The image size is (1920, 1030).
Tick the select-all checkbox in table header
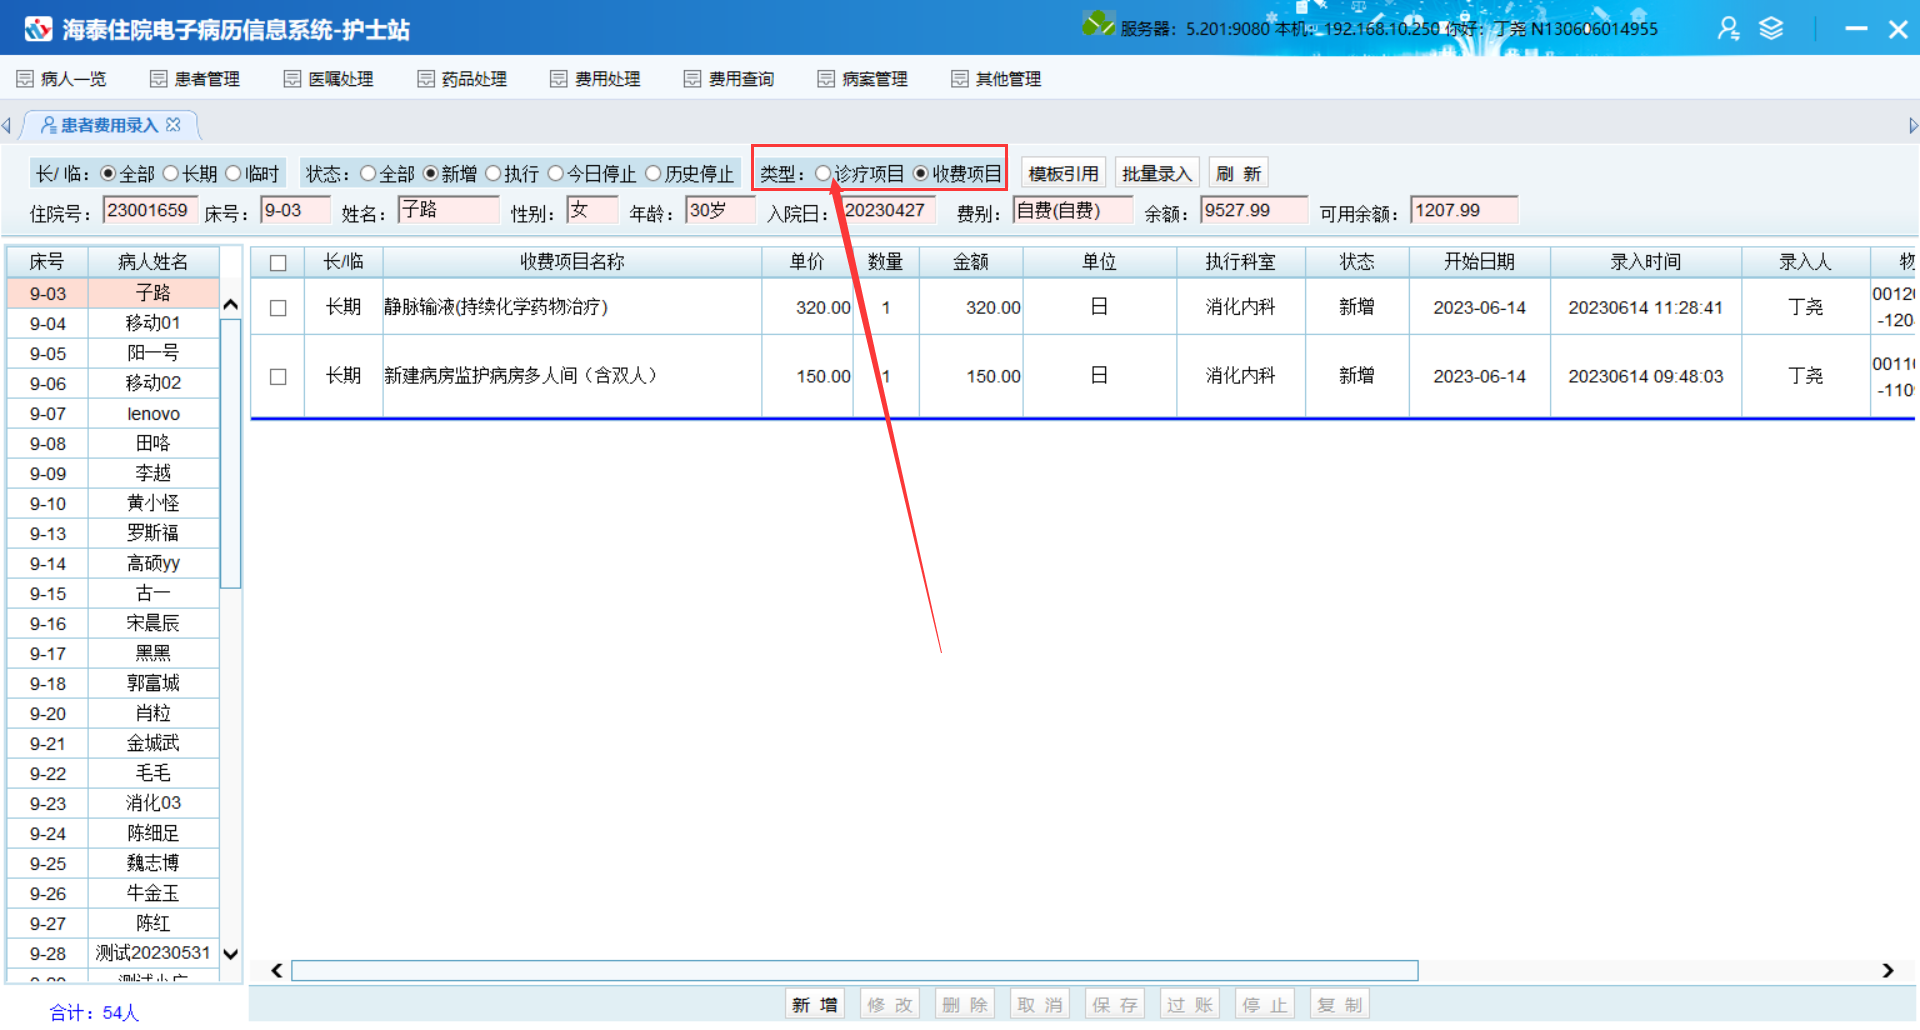pyautogui.click(x=279, y=263)
